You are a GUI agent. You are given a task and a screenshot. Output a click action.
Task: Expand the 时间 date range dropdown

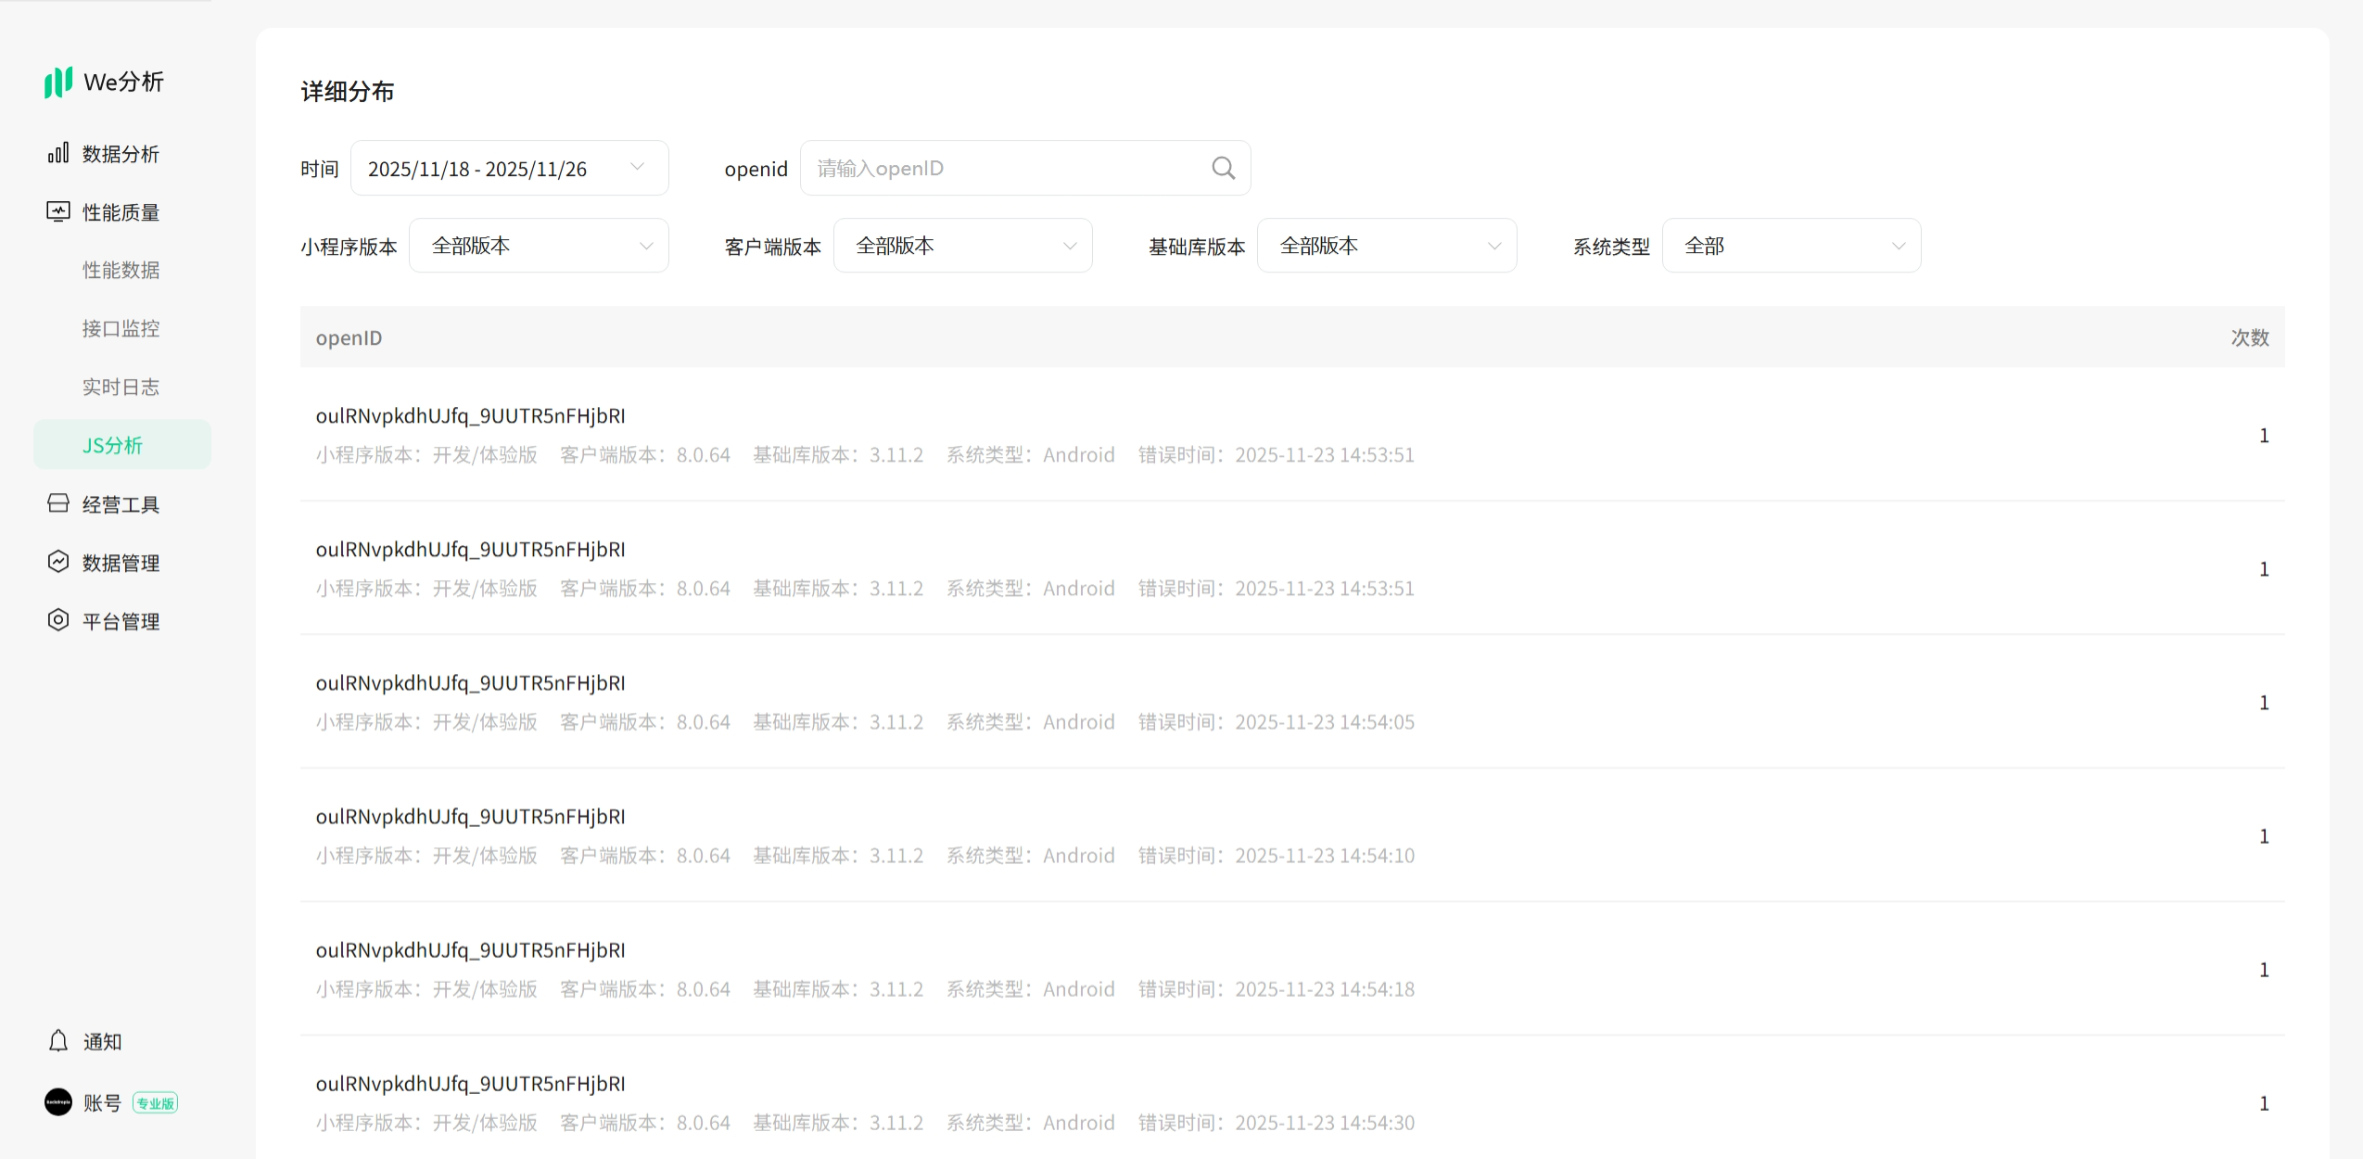[508, 168]
